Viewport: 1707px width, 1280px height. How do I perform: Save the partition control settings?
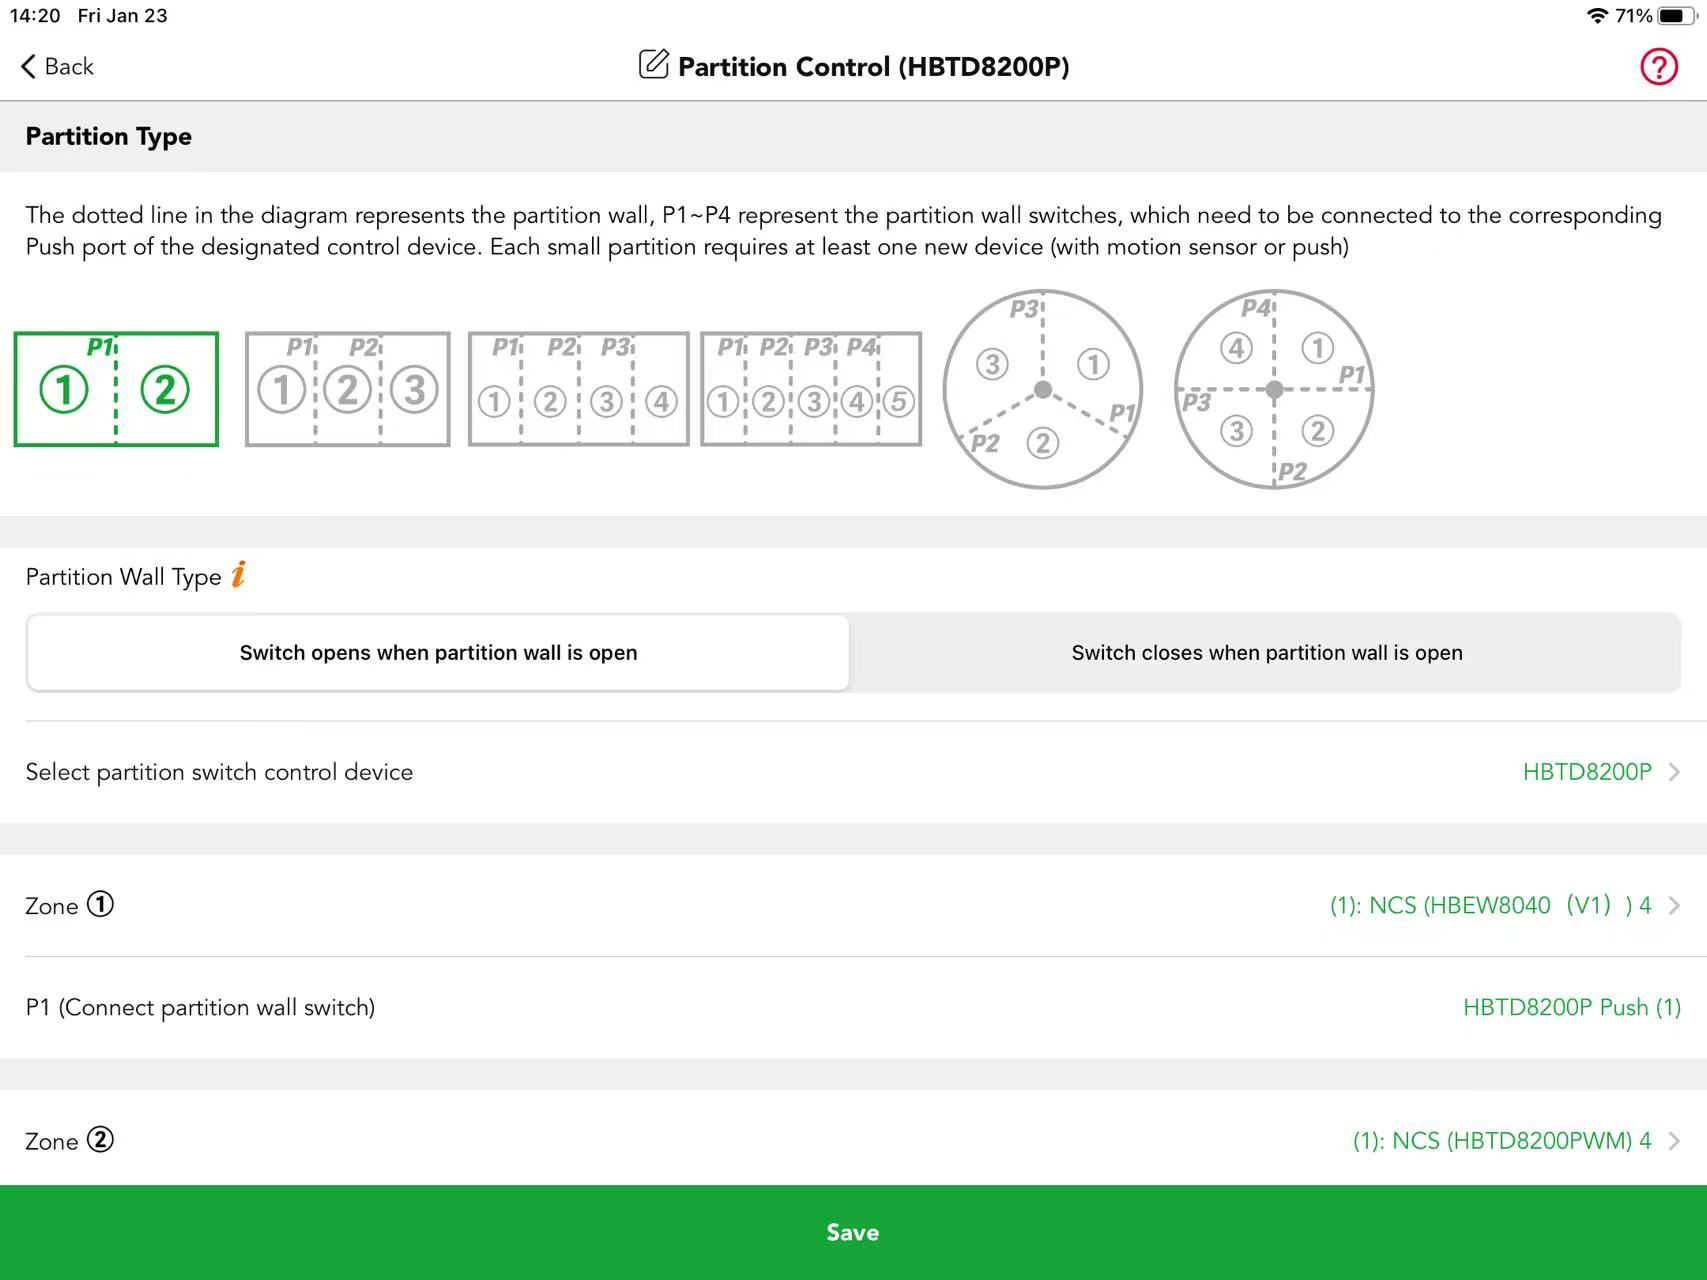853,1232
